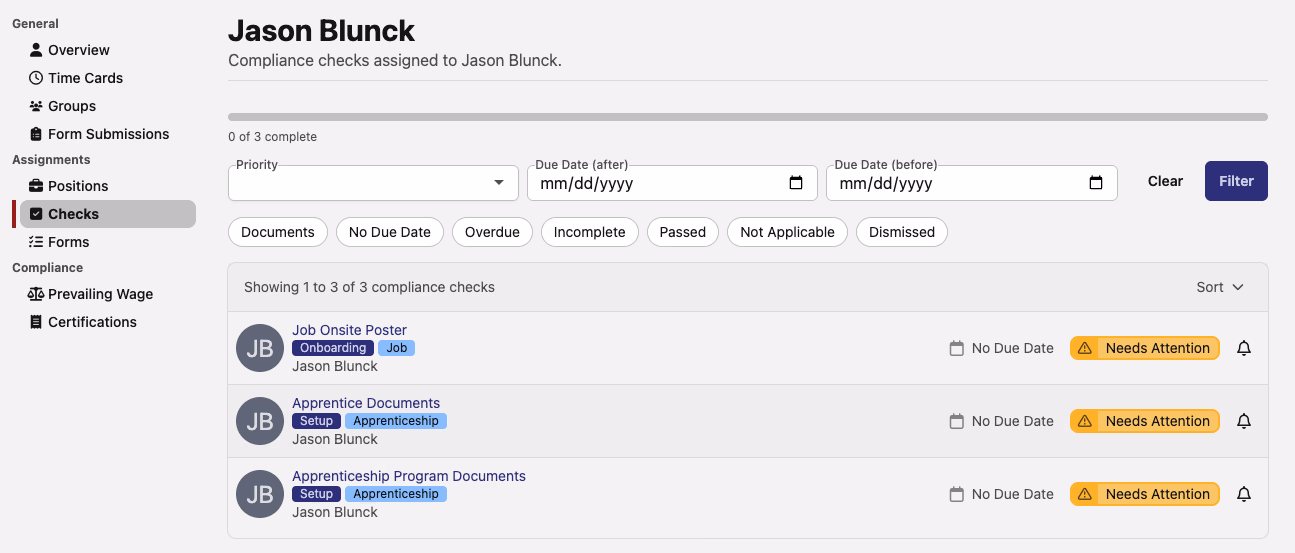Viewport: 1295px width, 553px height.
Task: Click warning triangle on Apprentice Documents badge
Action: click(1085, 421)
